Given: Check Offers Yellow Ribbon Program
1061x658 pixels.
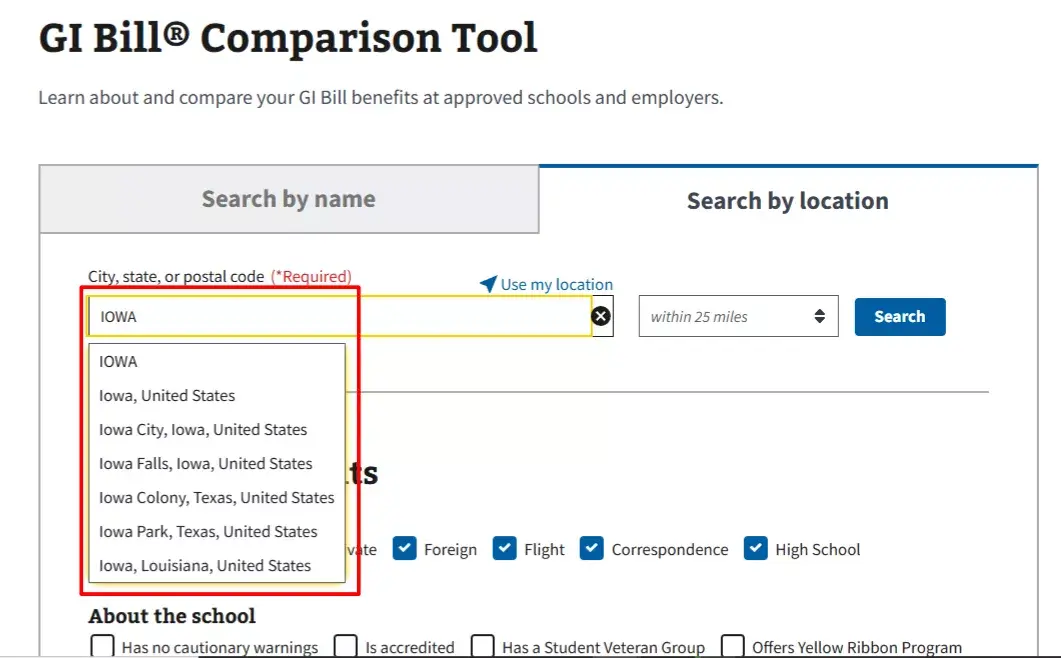Looking at the screenshot, I should [732, 645].
